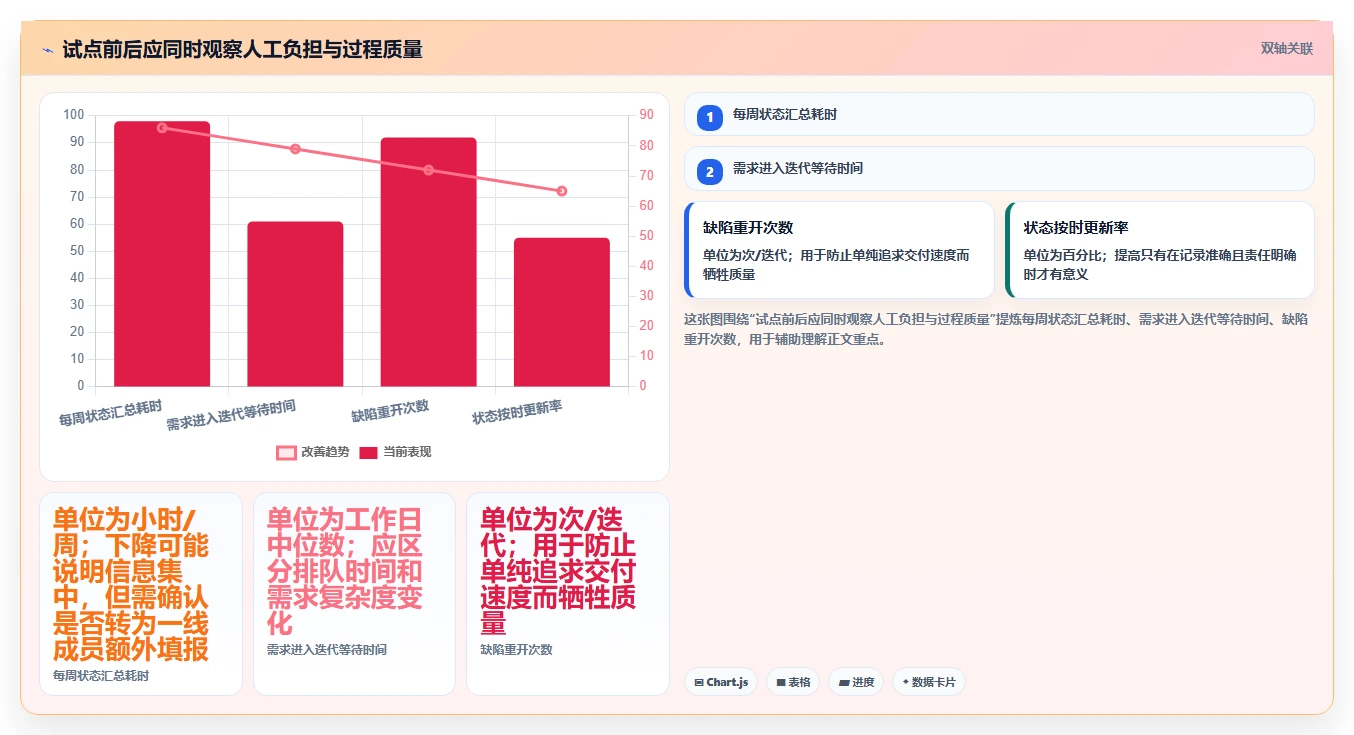
Task: Click the 表格 tag icon
Action: 781,683
